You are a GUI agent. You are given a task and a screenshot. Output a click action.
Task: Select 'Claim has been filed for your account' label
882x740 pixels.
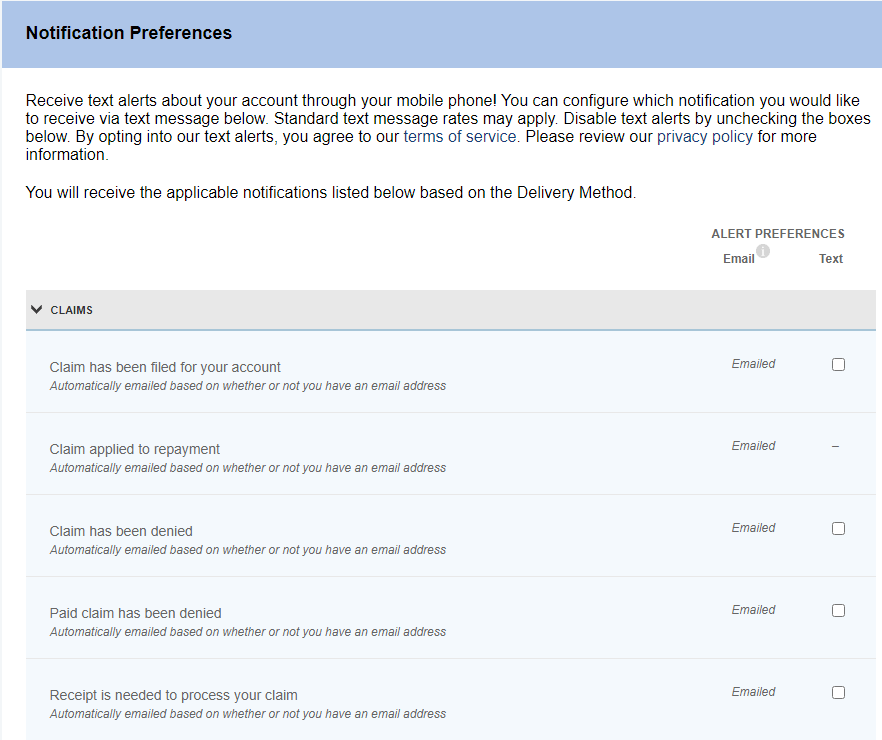[165, 367]
